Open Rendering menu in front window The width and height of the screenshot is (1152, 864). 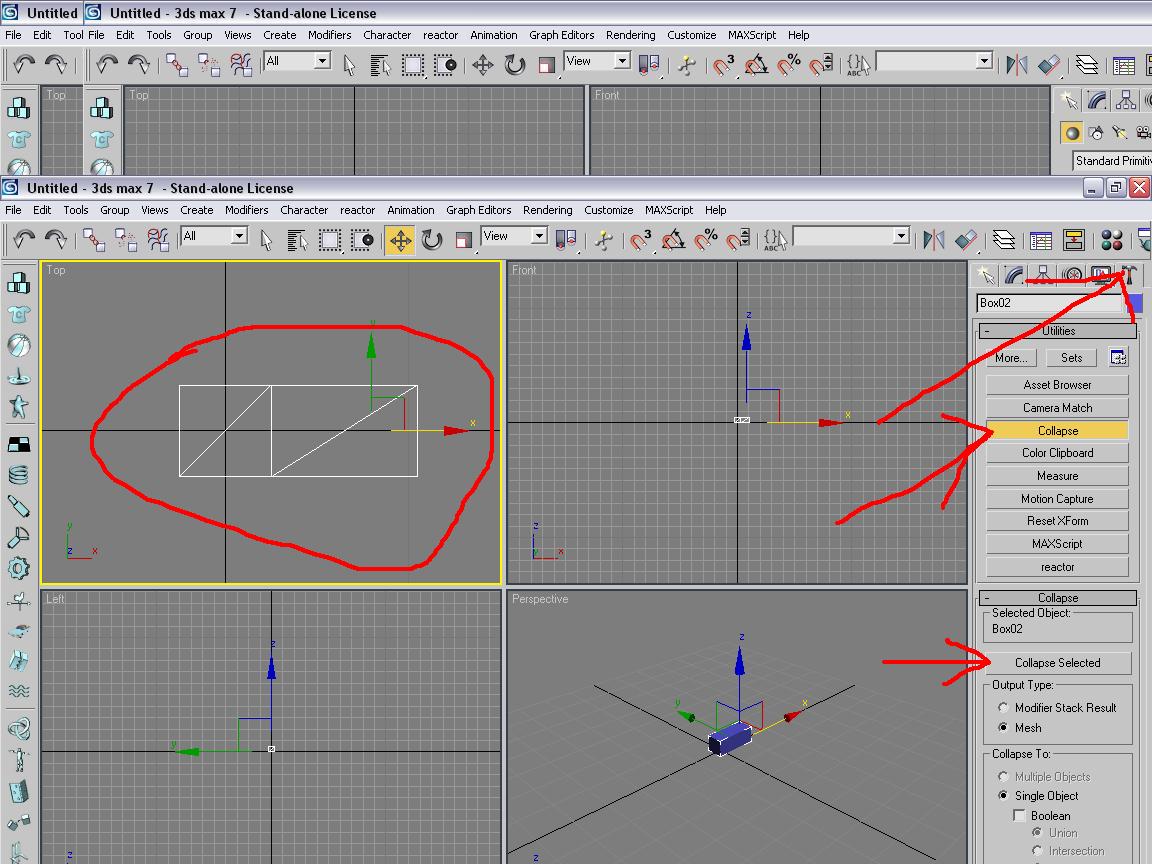click(x=547, y=210)
